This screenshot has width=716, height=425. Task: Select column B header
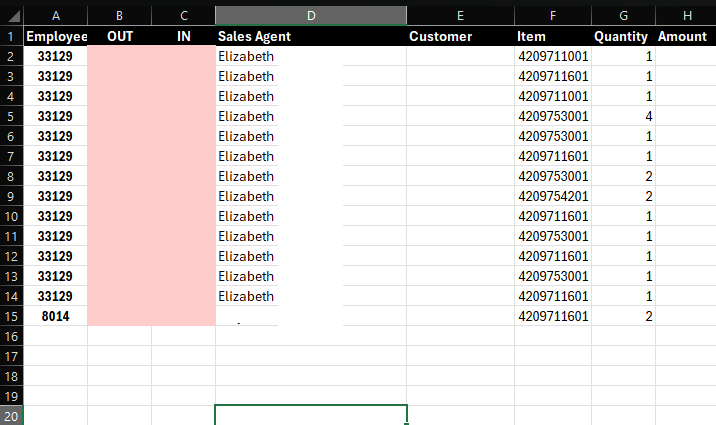119,16
